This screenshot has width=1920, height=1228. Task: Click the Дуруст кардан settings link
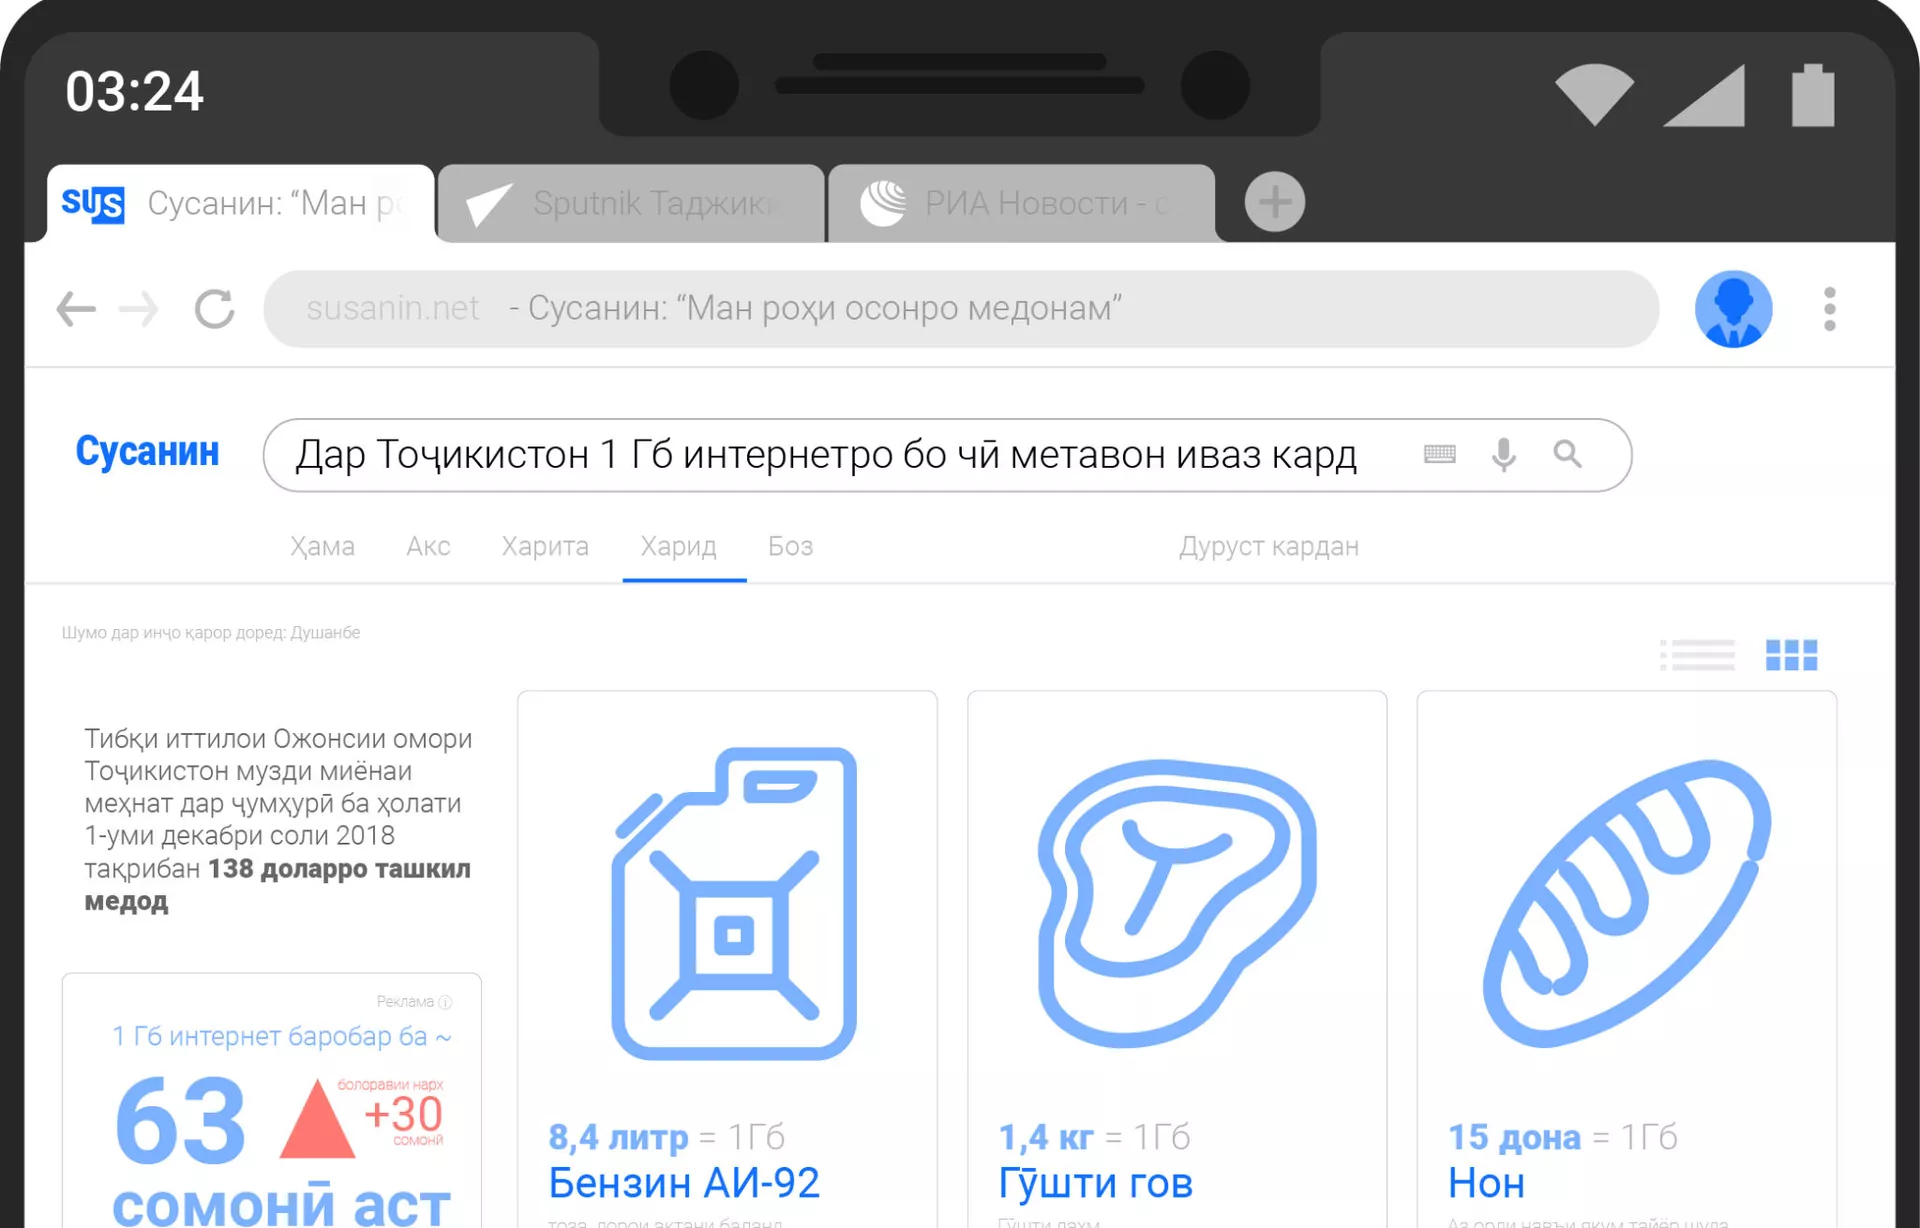coord(1268,546)
